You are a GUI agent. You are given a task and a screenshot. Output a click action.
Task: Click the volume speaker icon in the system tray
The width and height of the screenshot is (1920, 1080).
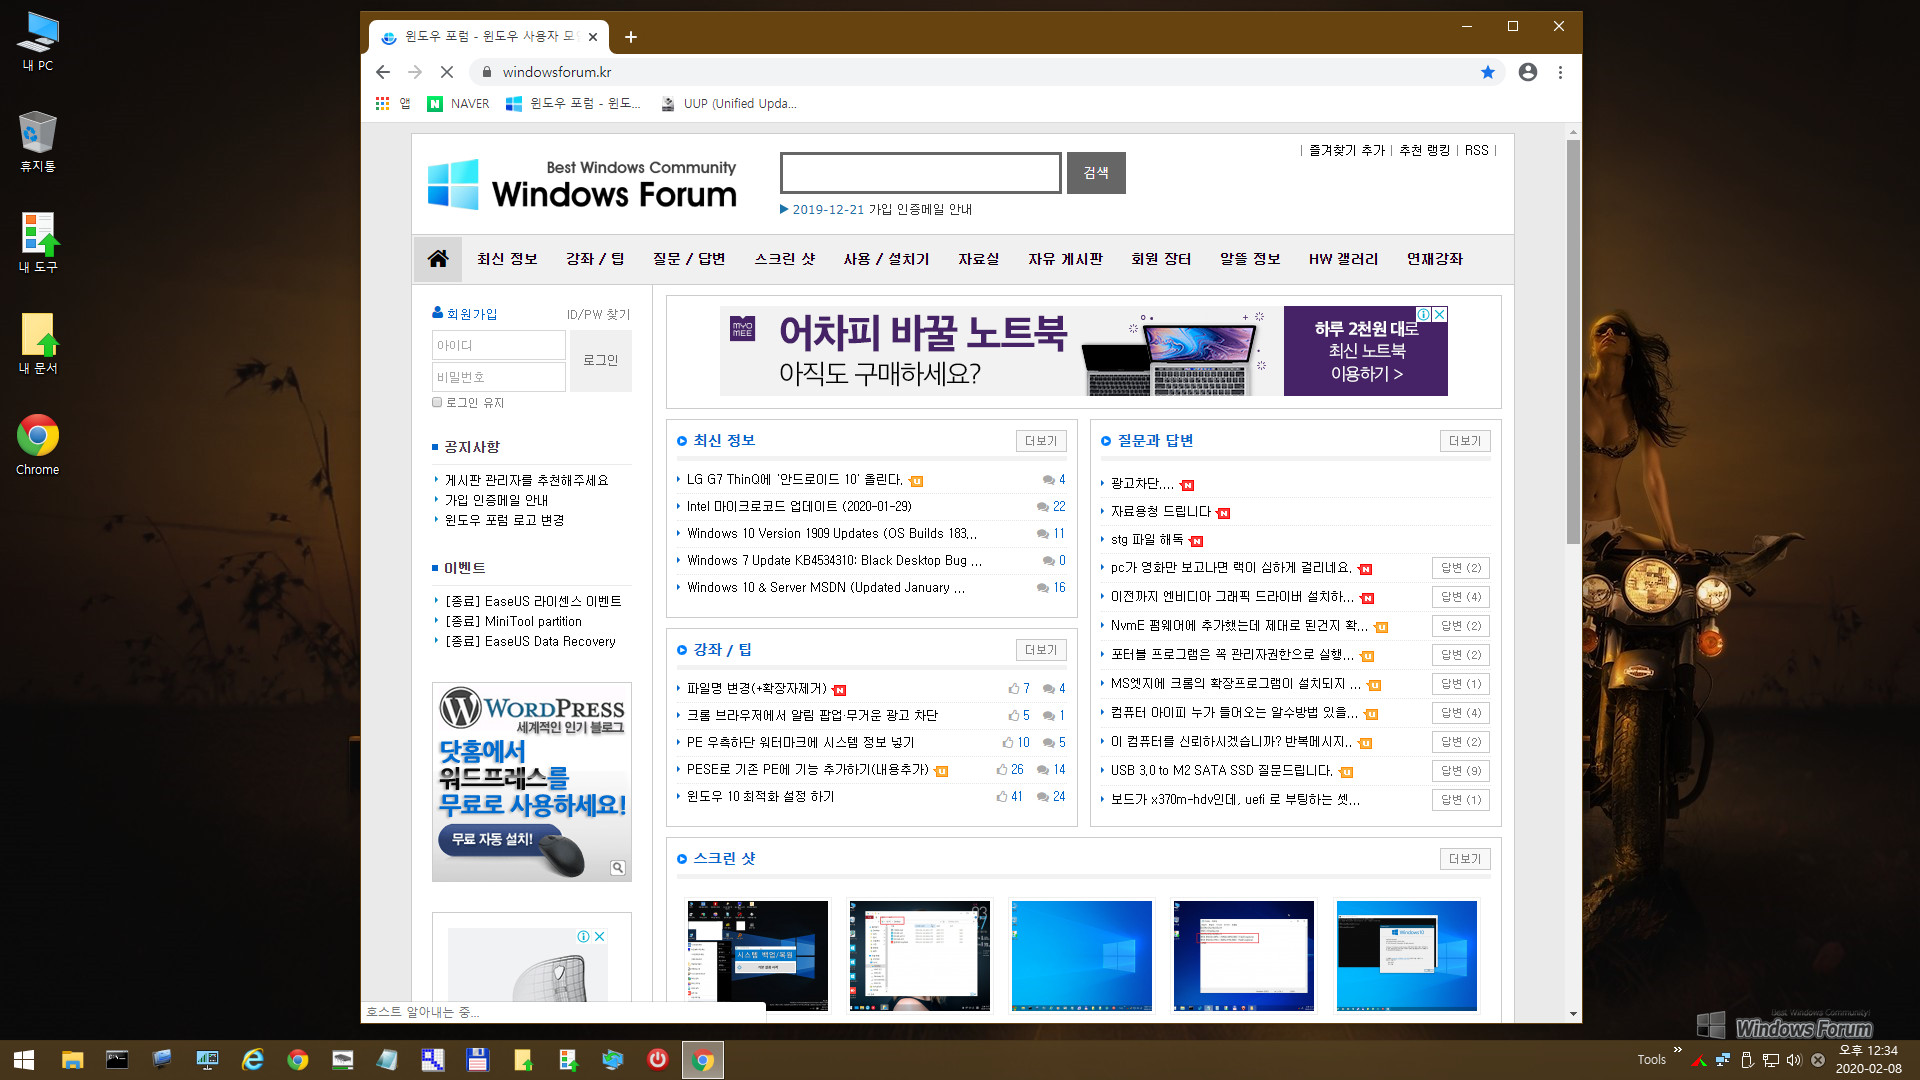tap(1794, 1060)
